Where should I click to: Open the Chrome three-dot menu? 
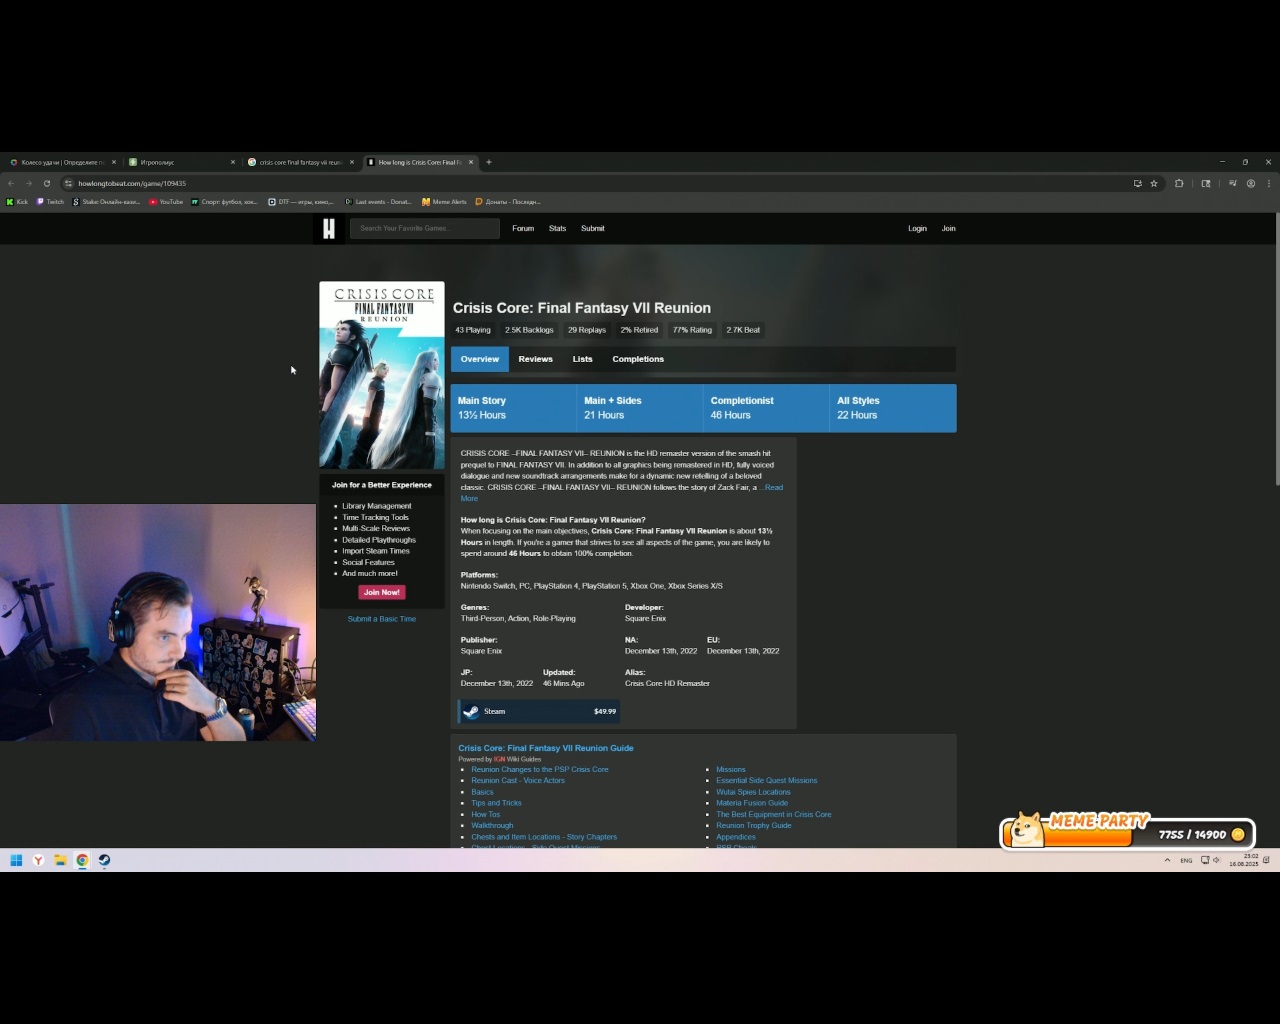[1269, 183]
